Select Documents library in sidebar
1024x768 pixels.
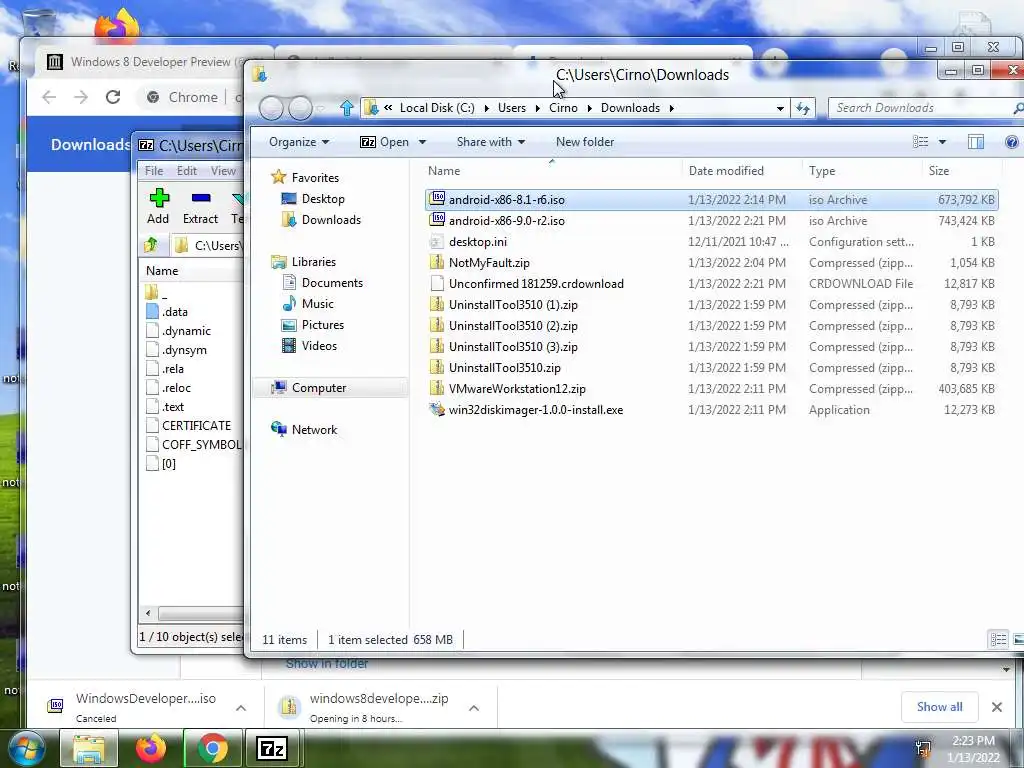pyautogui.click(x=323, y=282)
